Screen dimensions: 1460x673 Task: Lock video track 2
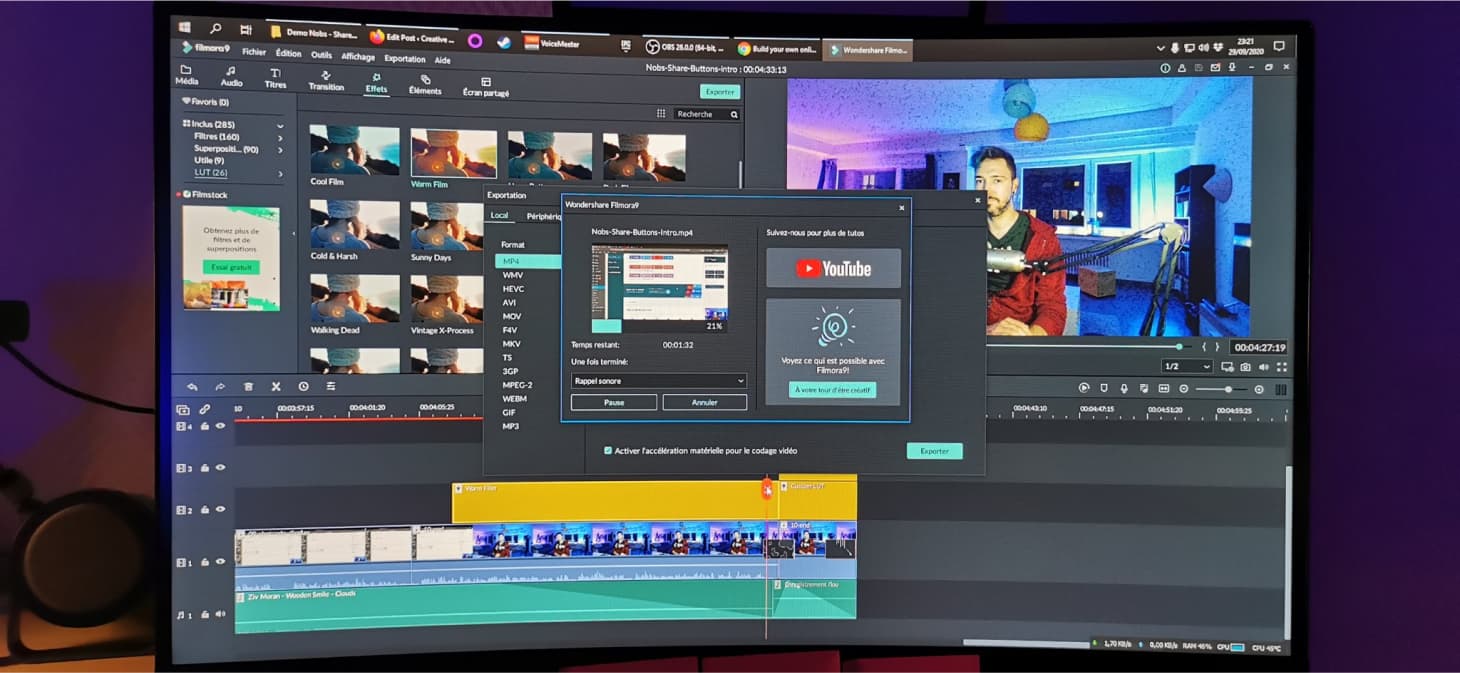(x=205, y=510)
